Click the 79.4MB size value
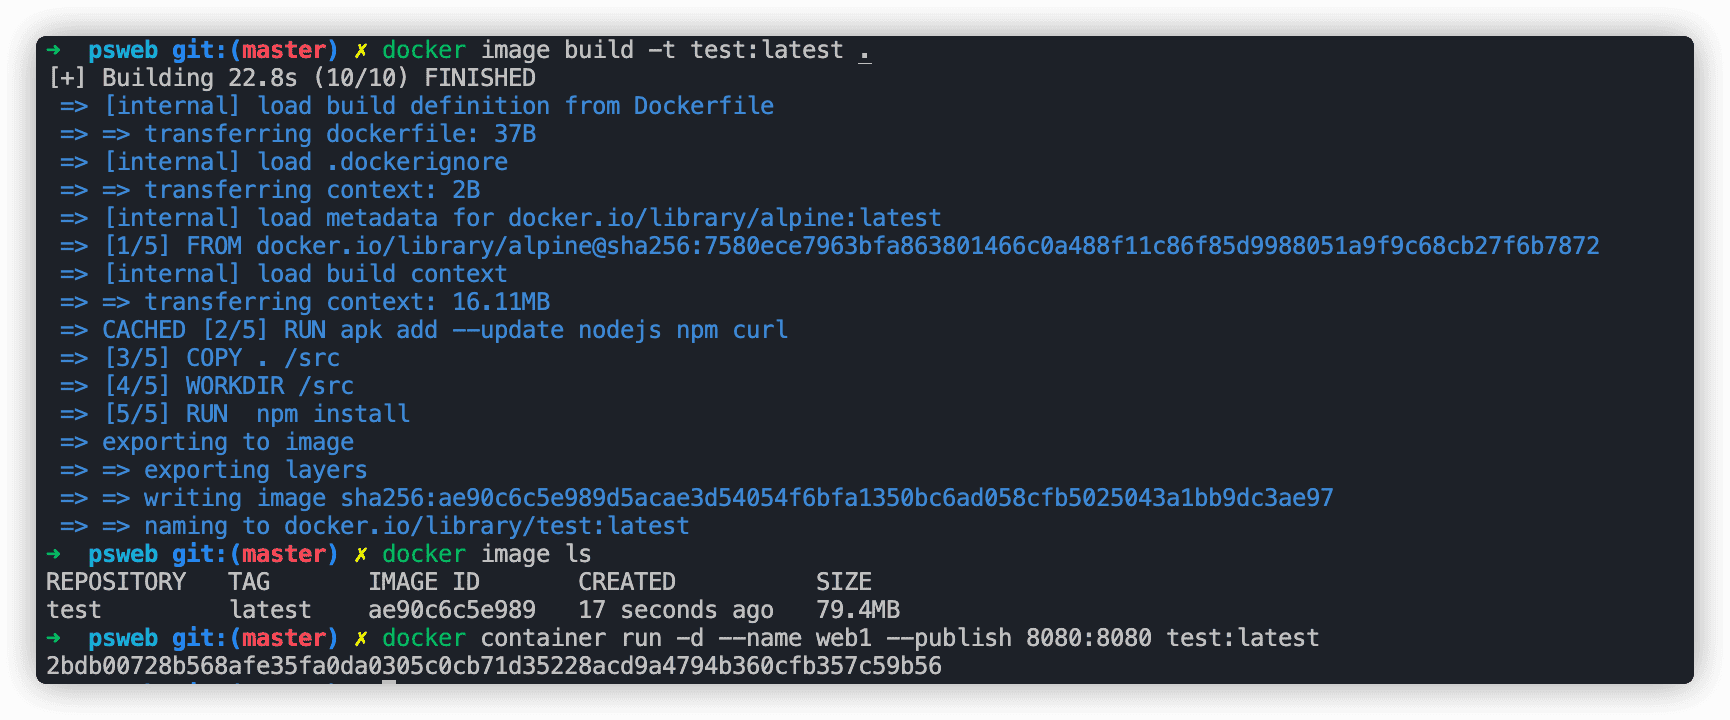The height and width of the screenshot is (720, 1730). 858,610
